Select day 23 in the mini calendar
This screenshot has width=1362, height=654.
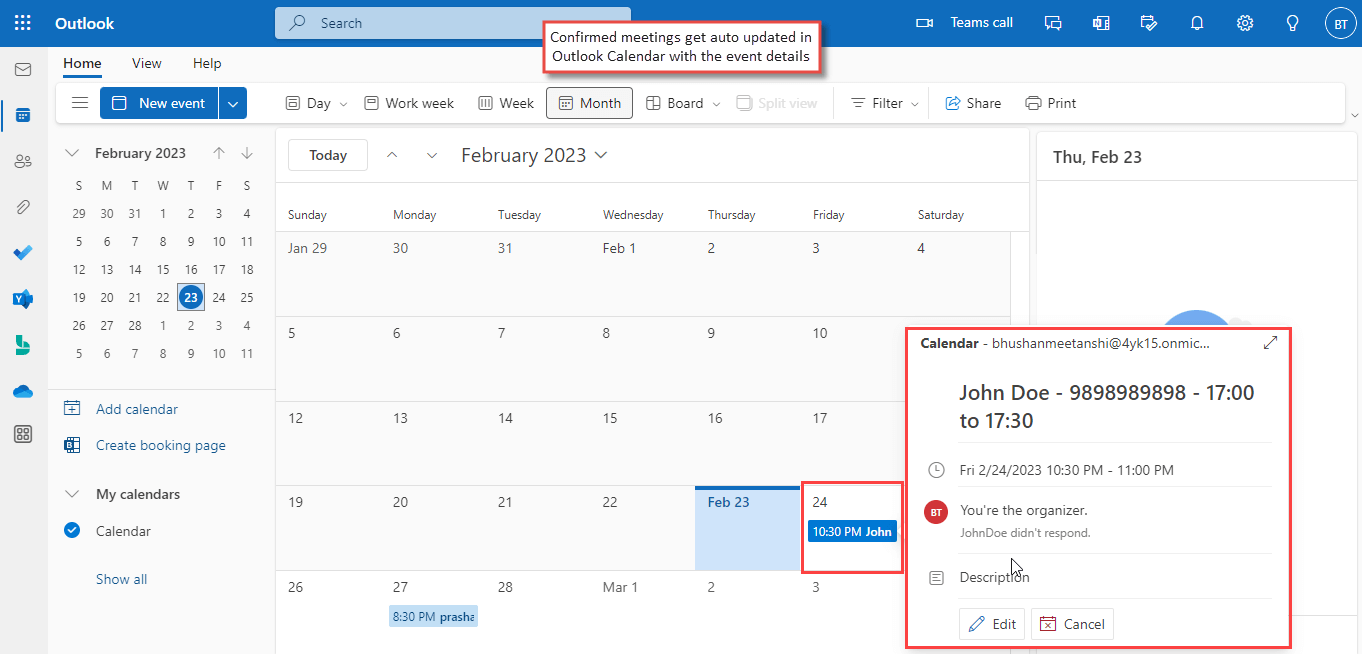(x=191, y=297)
